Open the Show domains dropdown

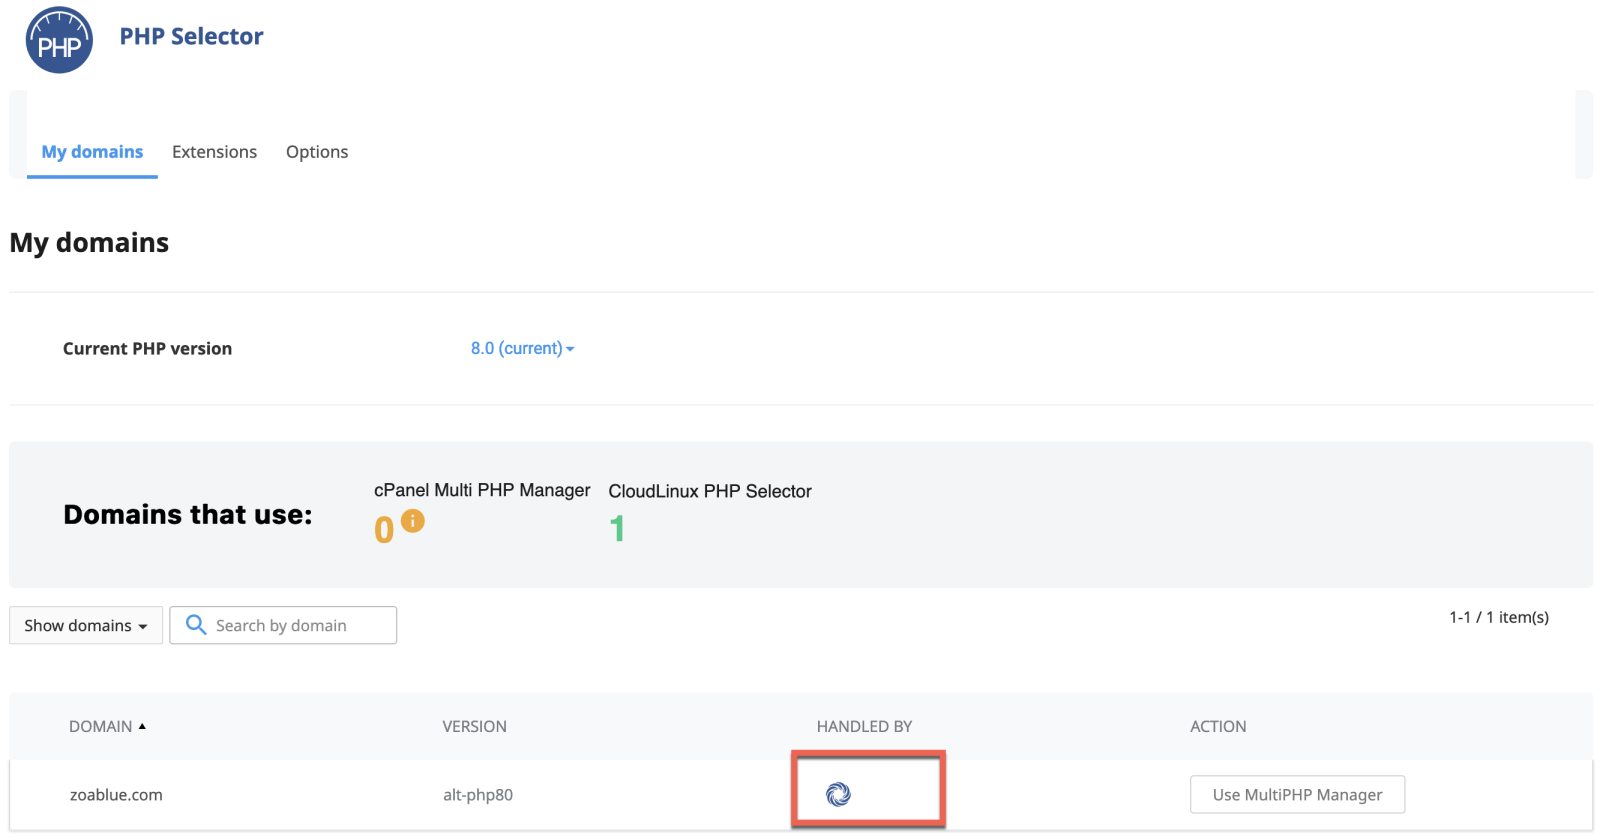86,625
